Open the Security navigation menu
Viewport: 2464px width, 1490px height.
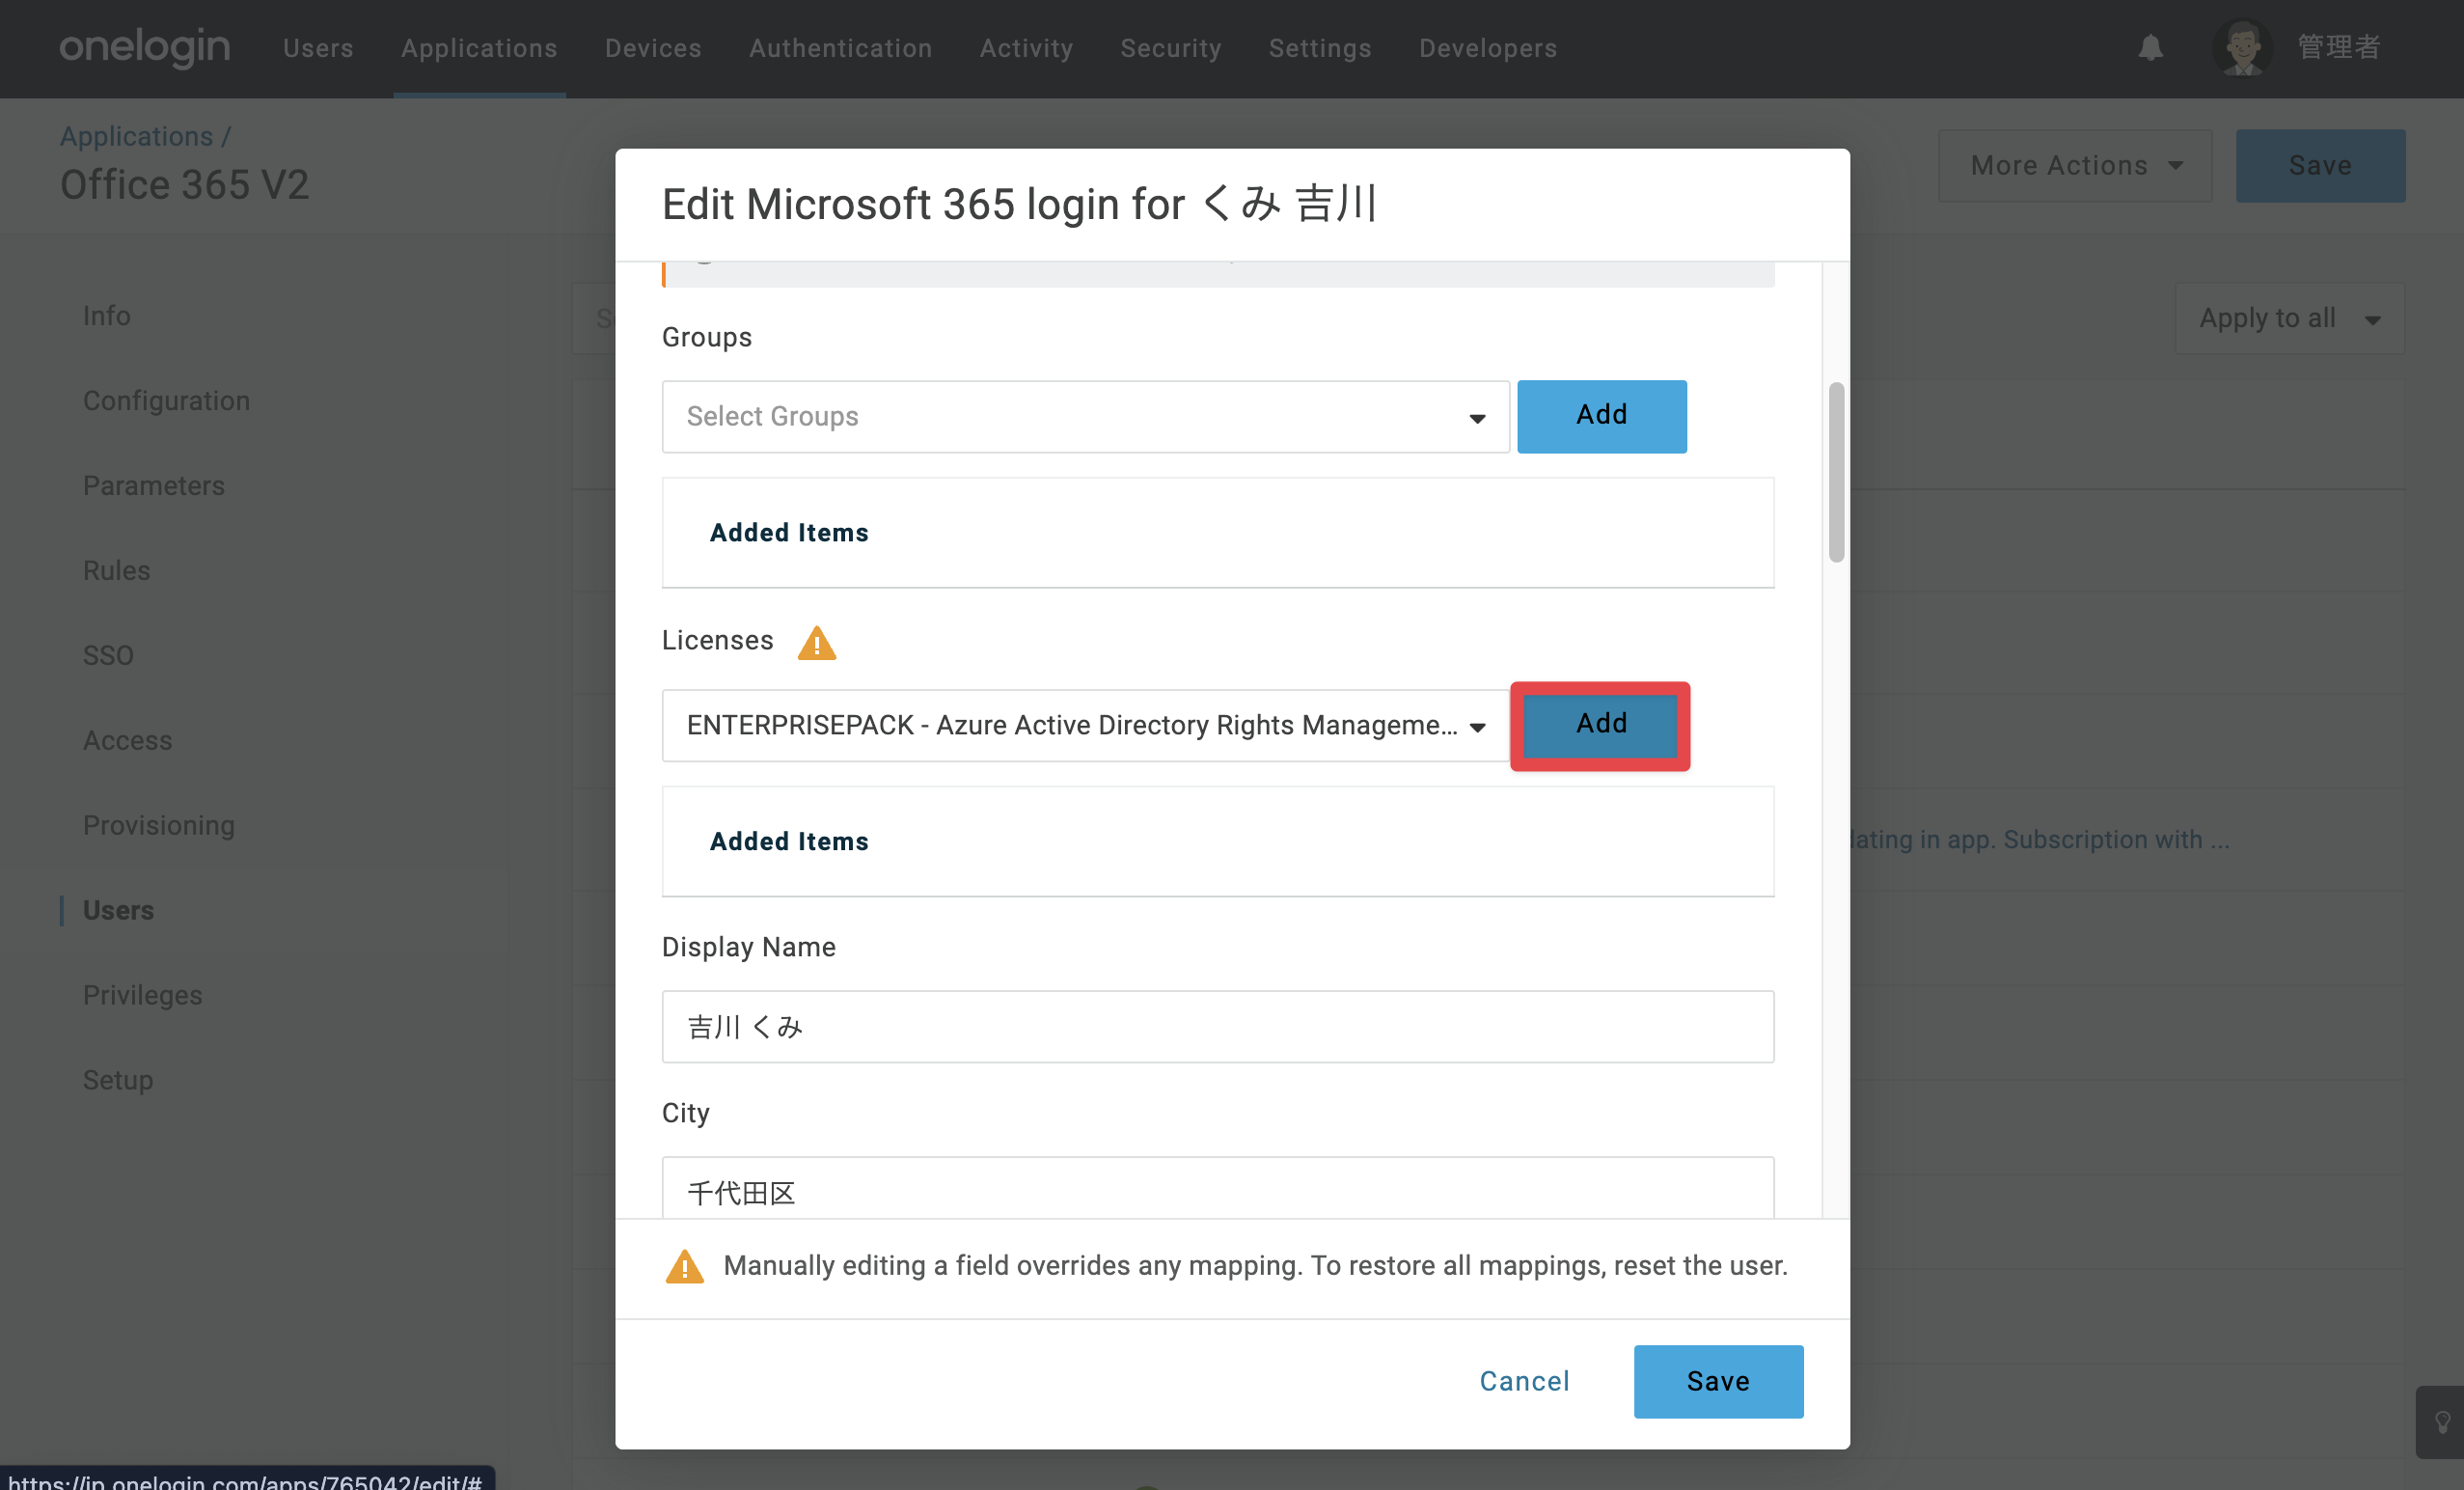1170,48
